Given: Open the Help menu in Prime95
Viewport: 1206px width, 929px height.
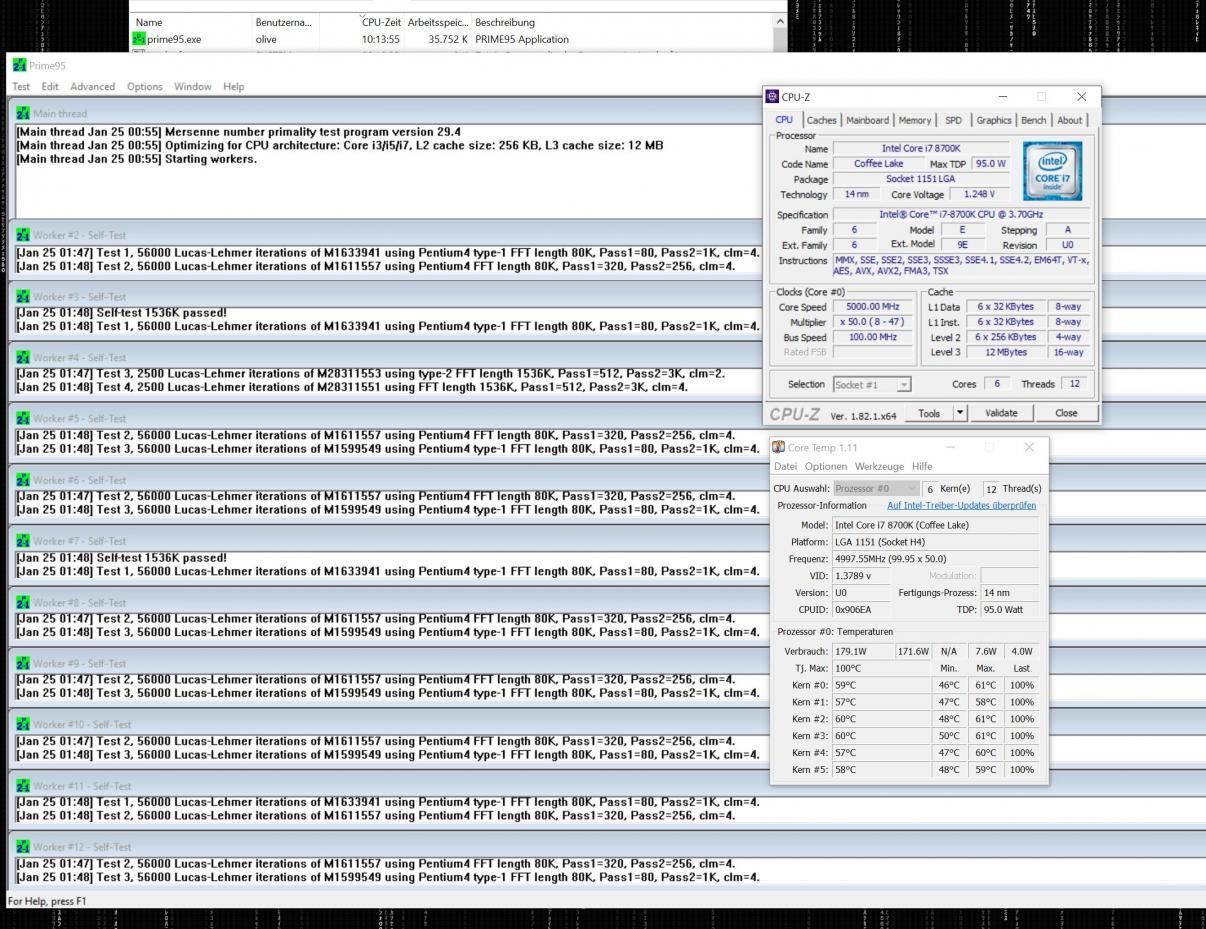Looking at the screenshot, I should [x=233, y=87].
